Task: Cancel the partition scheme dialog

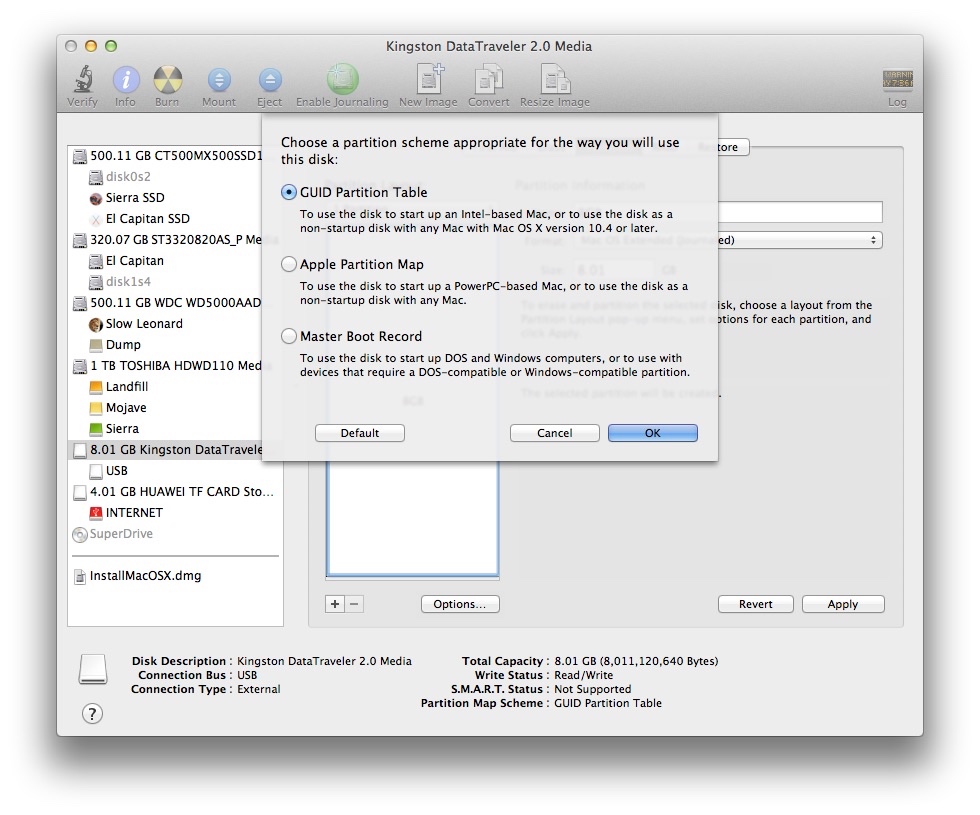Action: pyautogui.click(x=554, y=433)
